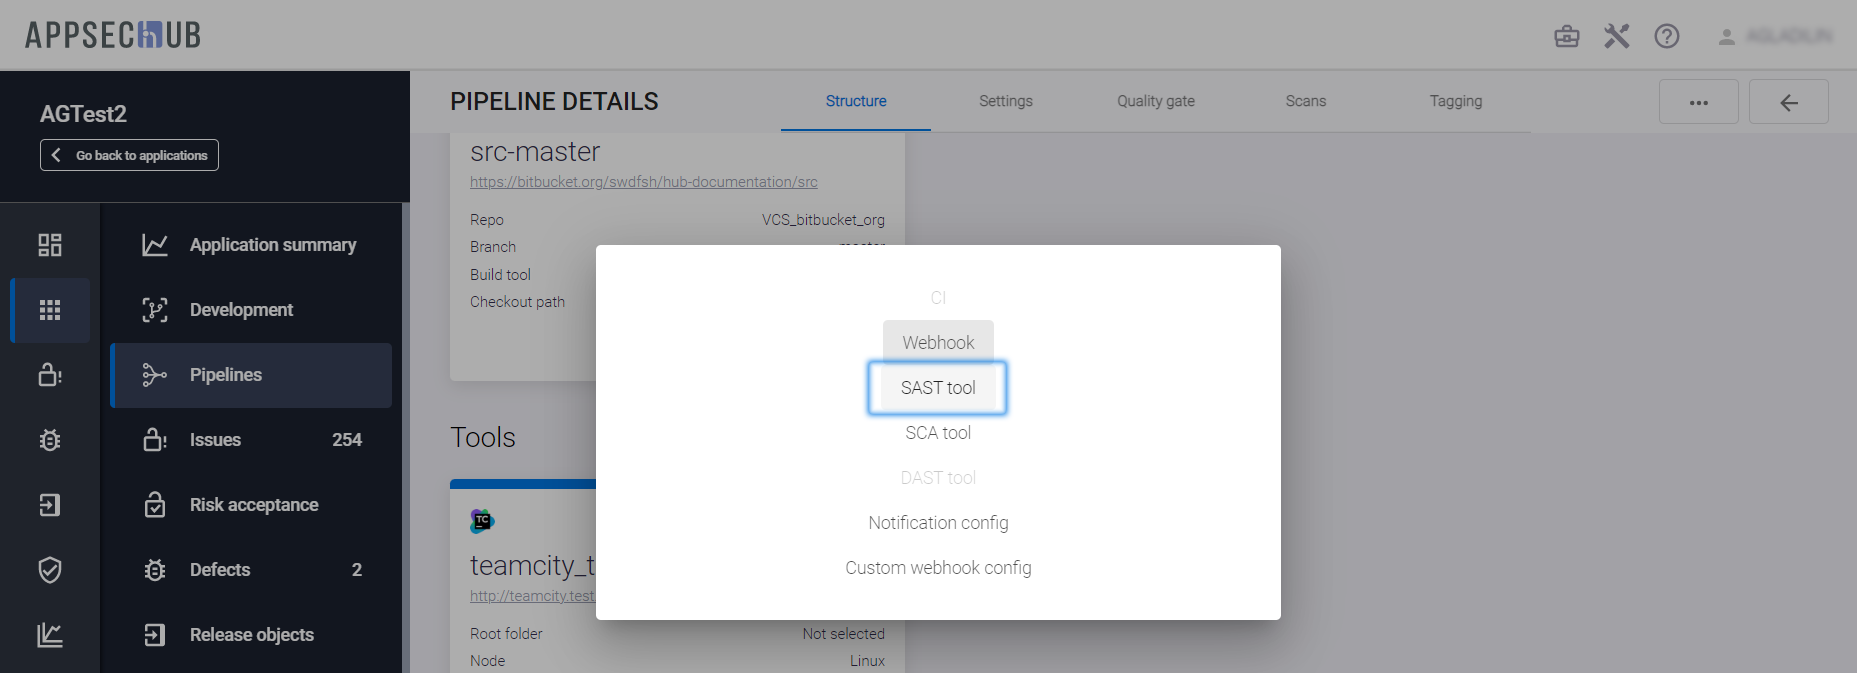
Task: Click the bug icon in left rail
Action: pos(50,440)
